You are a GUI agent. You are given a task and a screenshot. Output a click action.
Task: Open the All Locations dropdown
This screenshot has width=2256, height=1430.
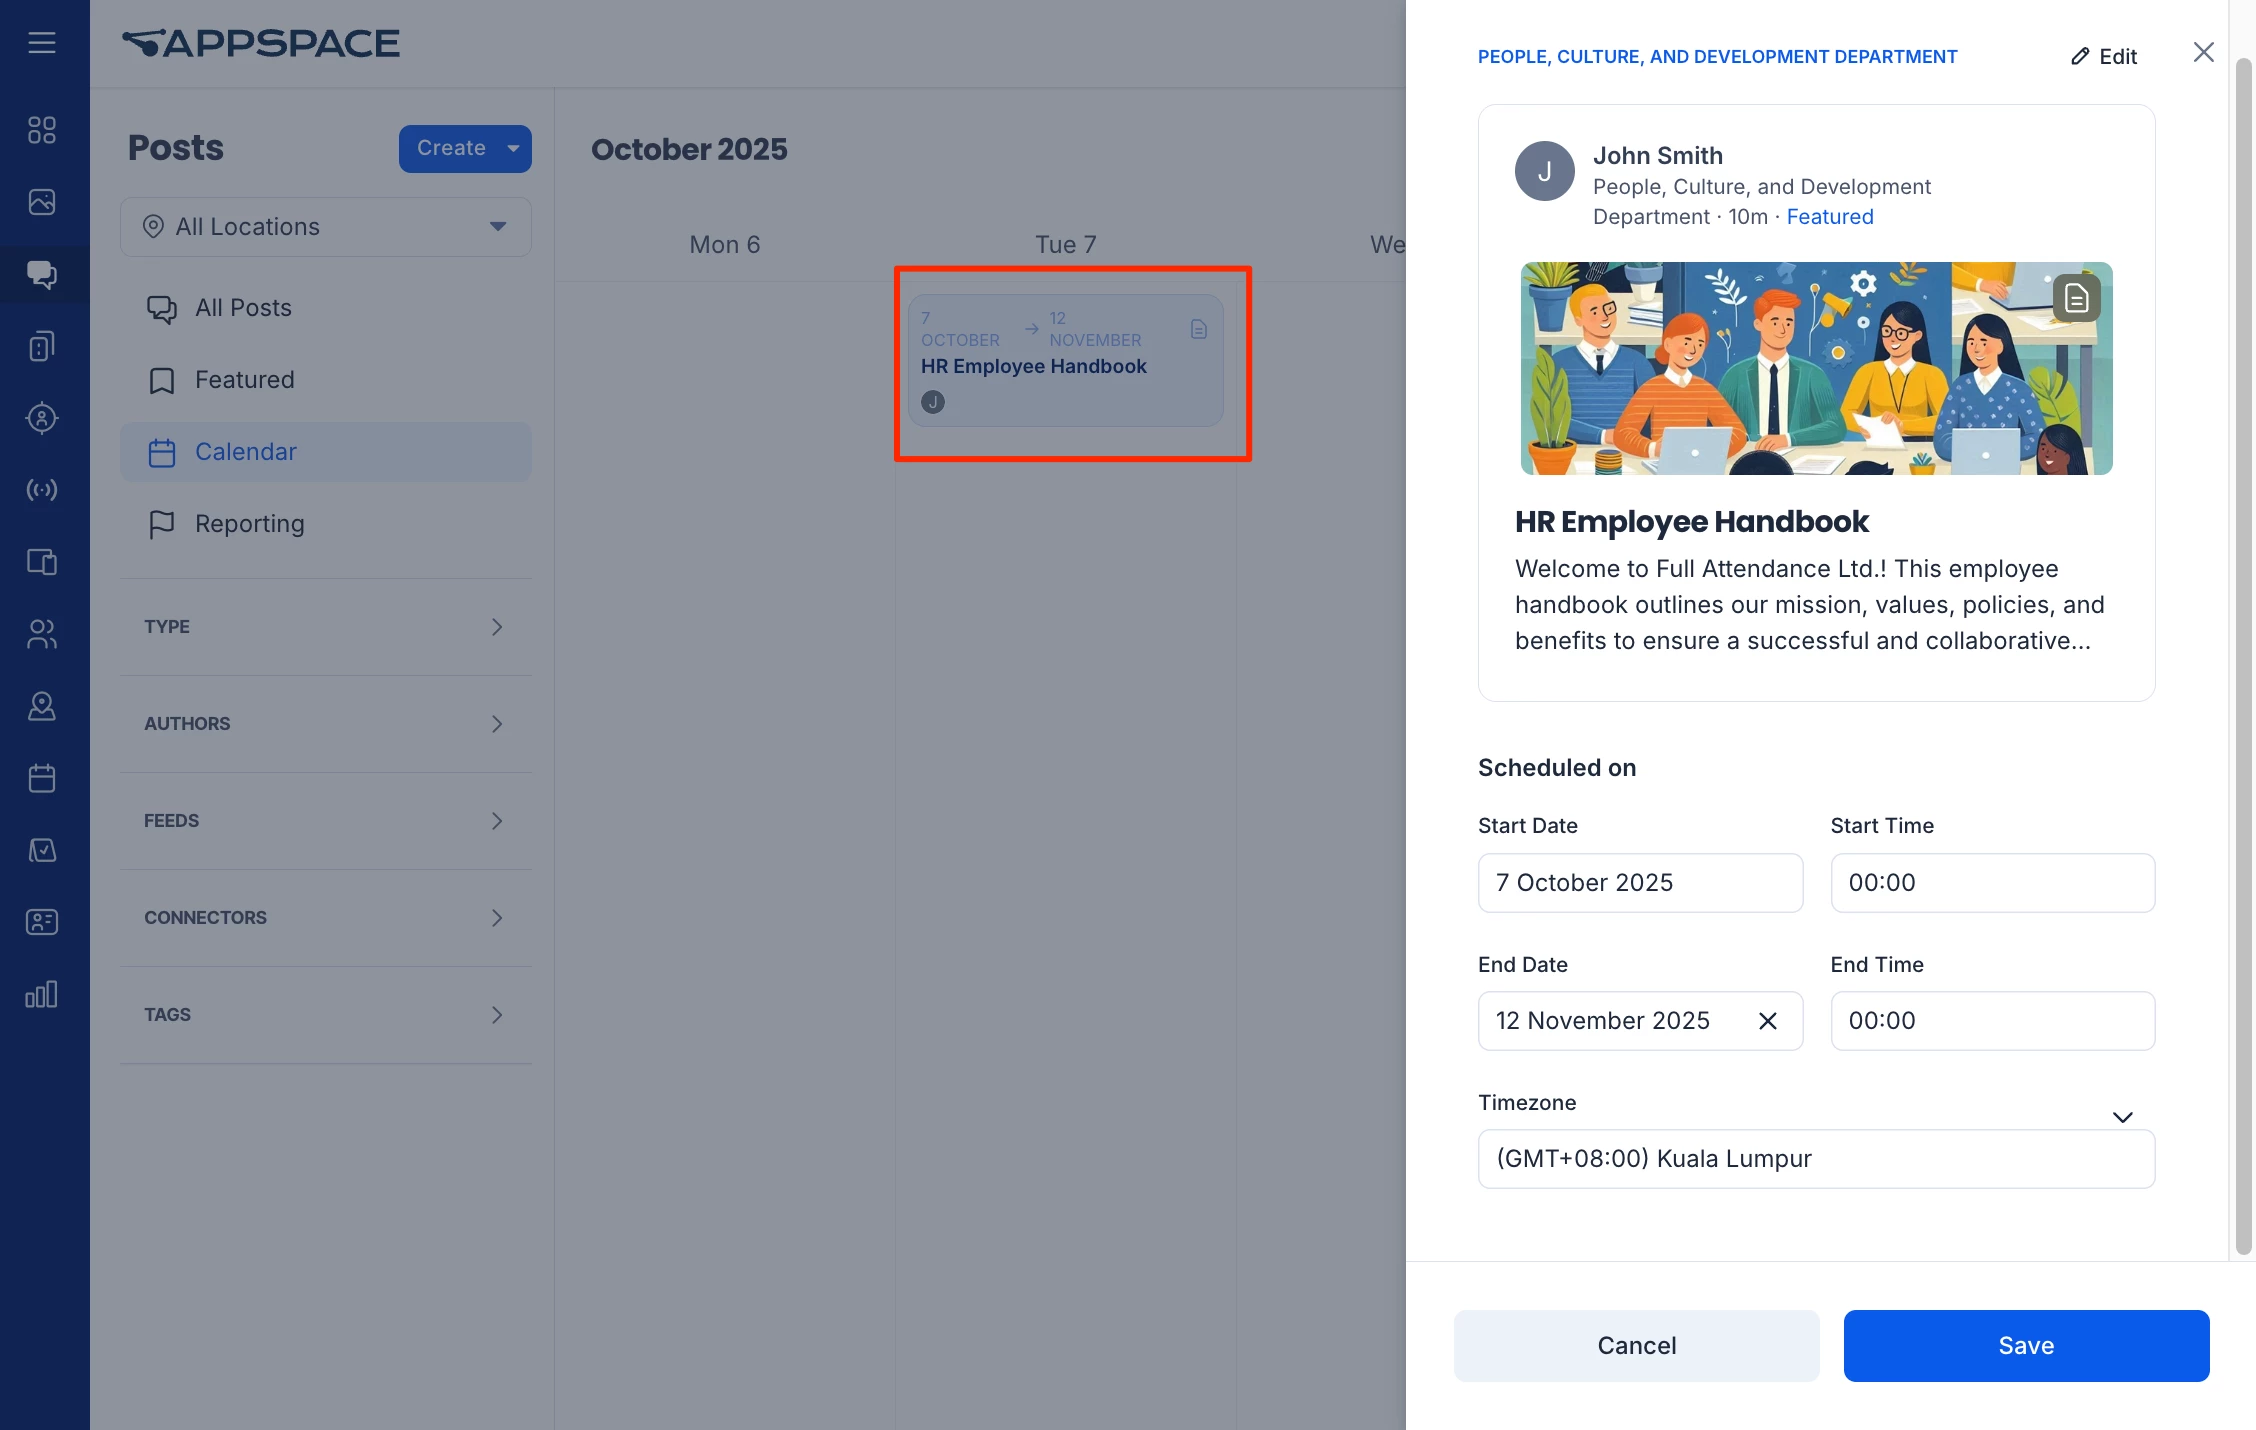(x=326, y=227)
